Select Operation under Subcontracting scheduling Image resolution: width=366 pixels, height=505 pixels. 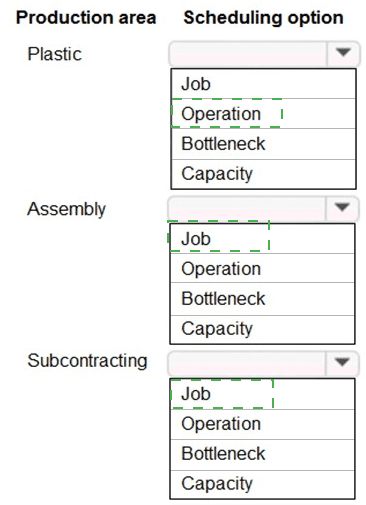pos(262,424)
